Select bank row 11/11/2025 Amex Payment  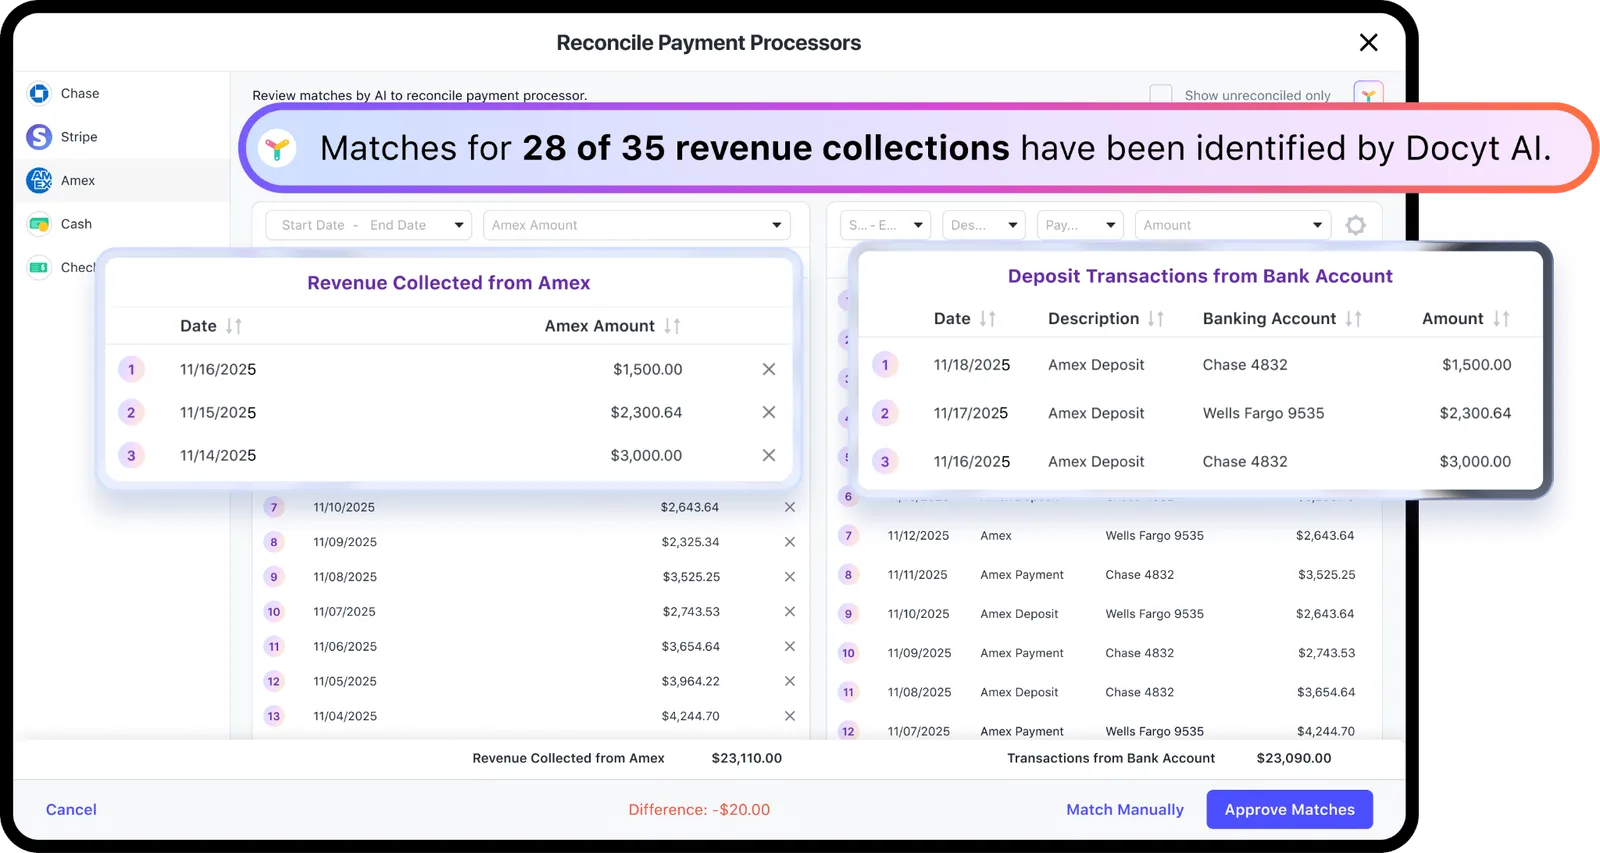[1104, 575]
